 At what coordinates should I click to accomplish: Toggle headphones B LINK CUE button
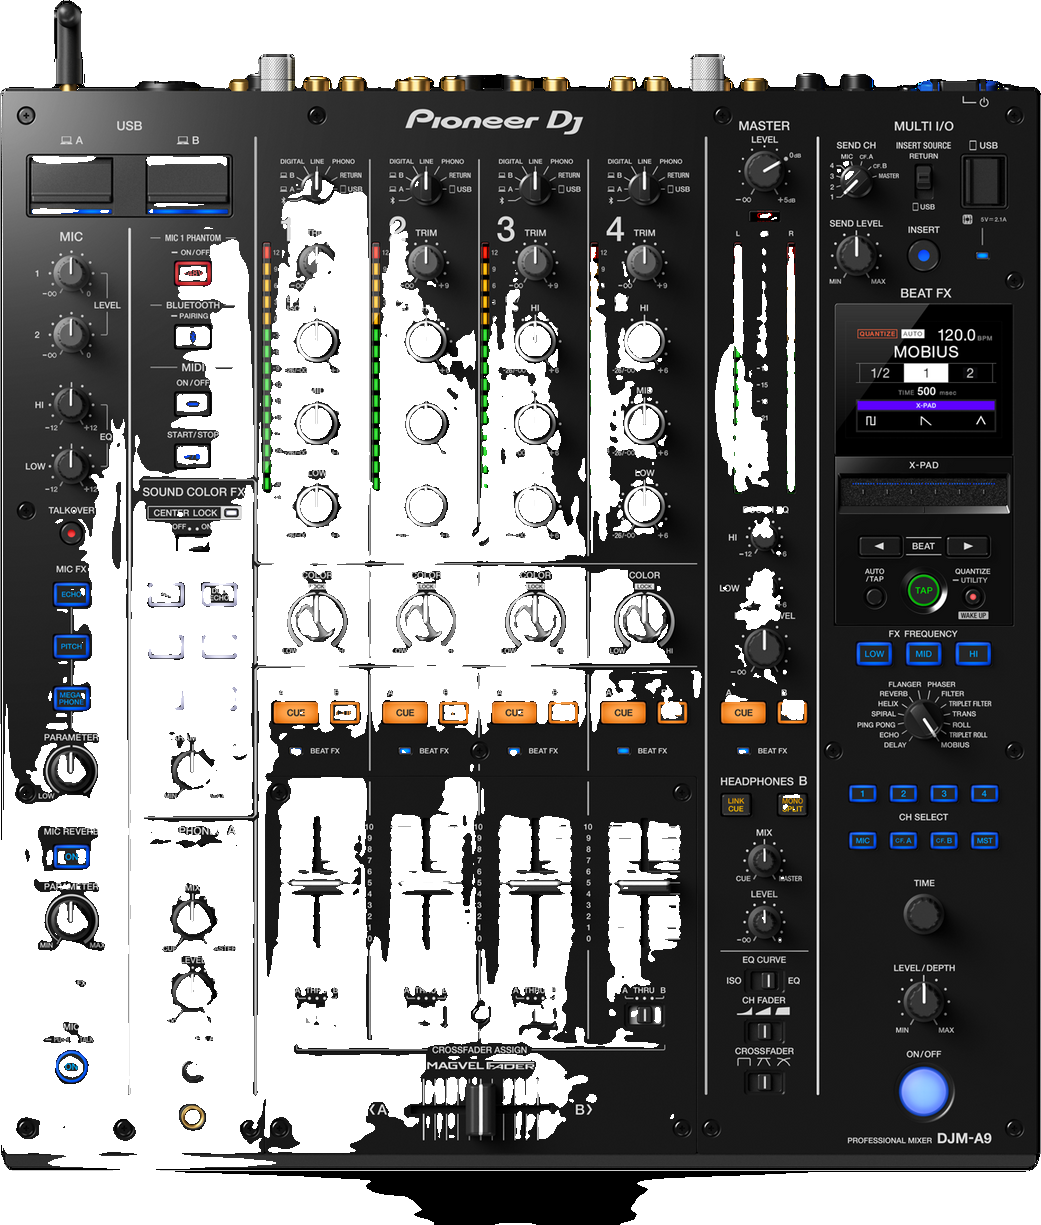pos(735,804)
